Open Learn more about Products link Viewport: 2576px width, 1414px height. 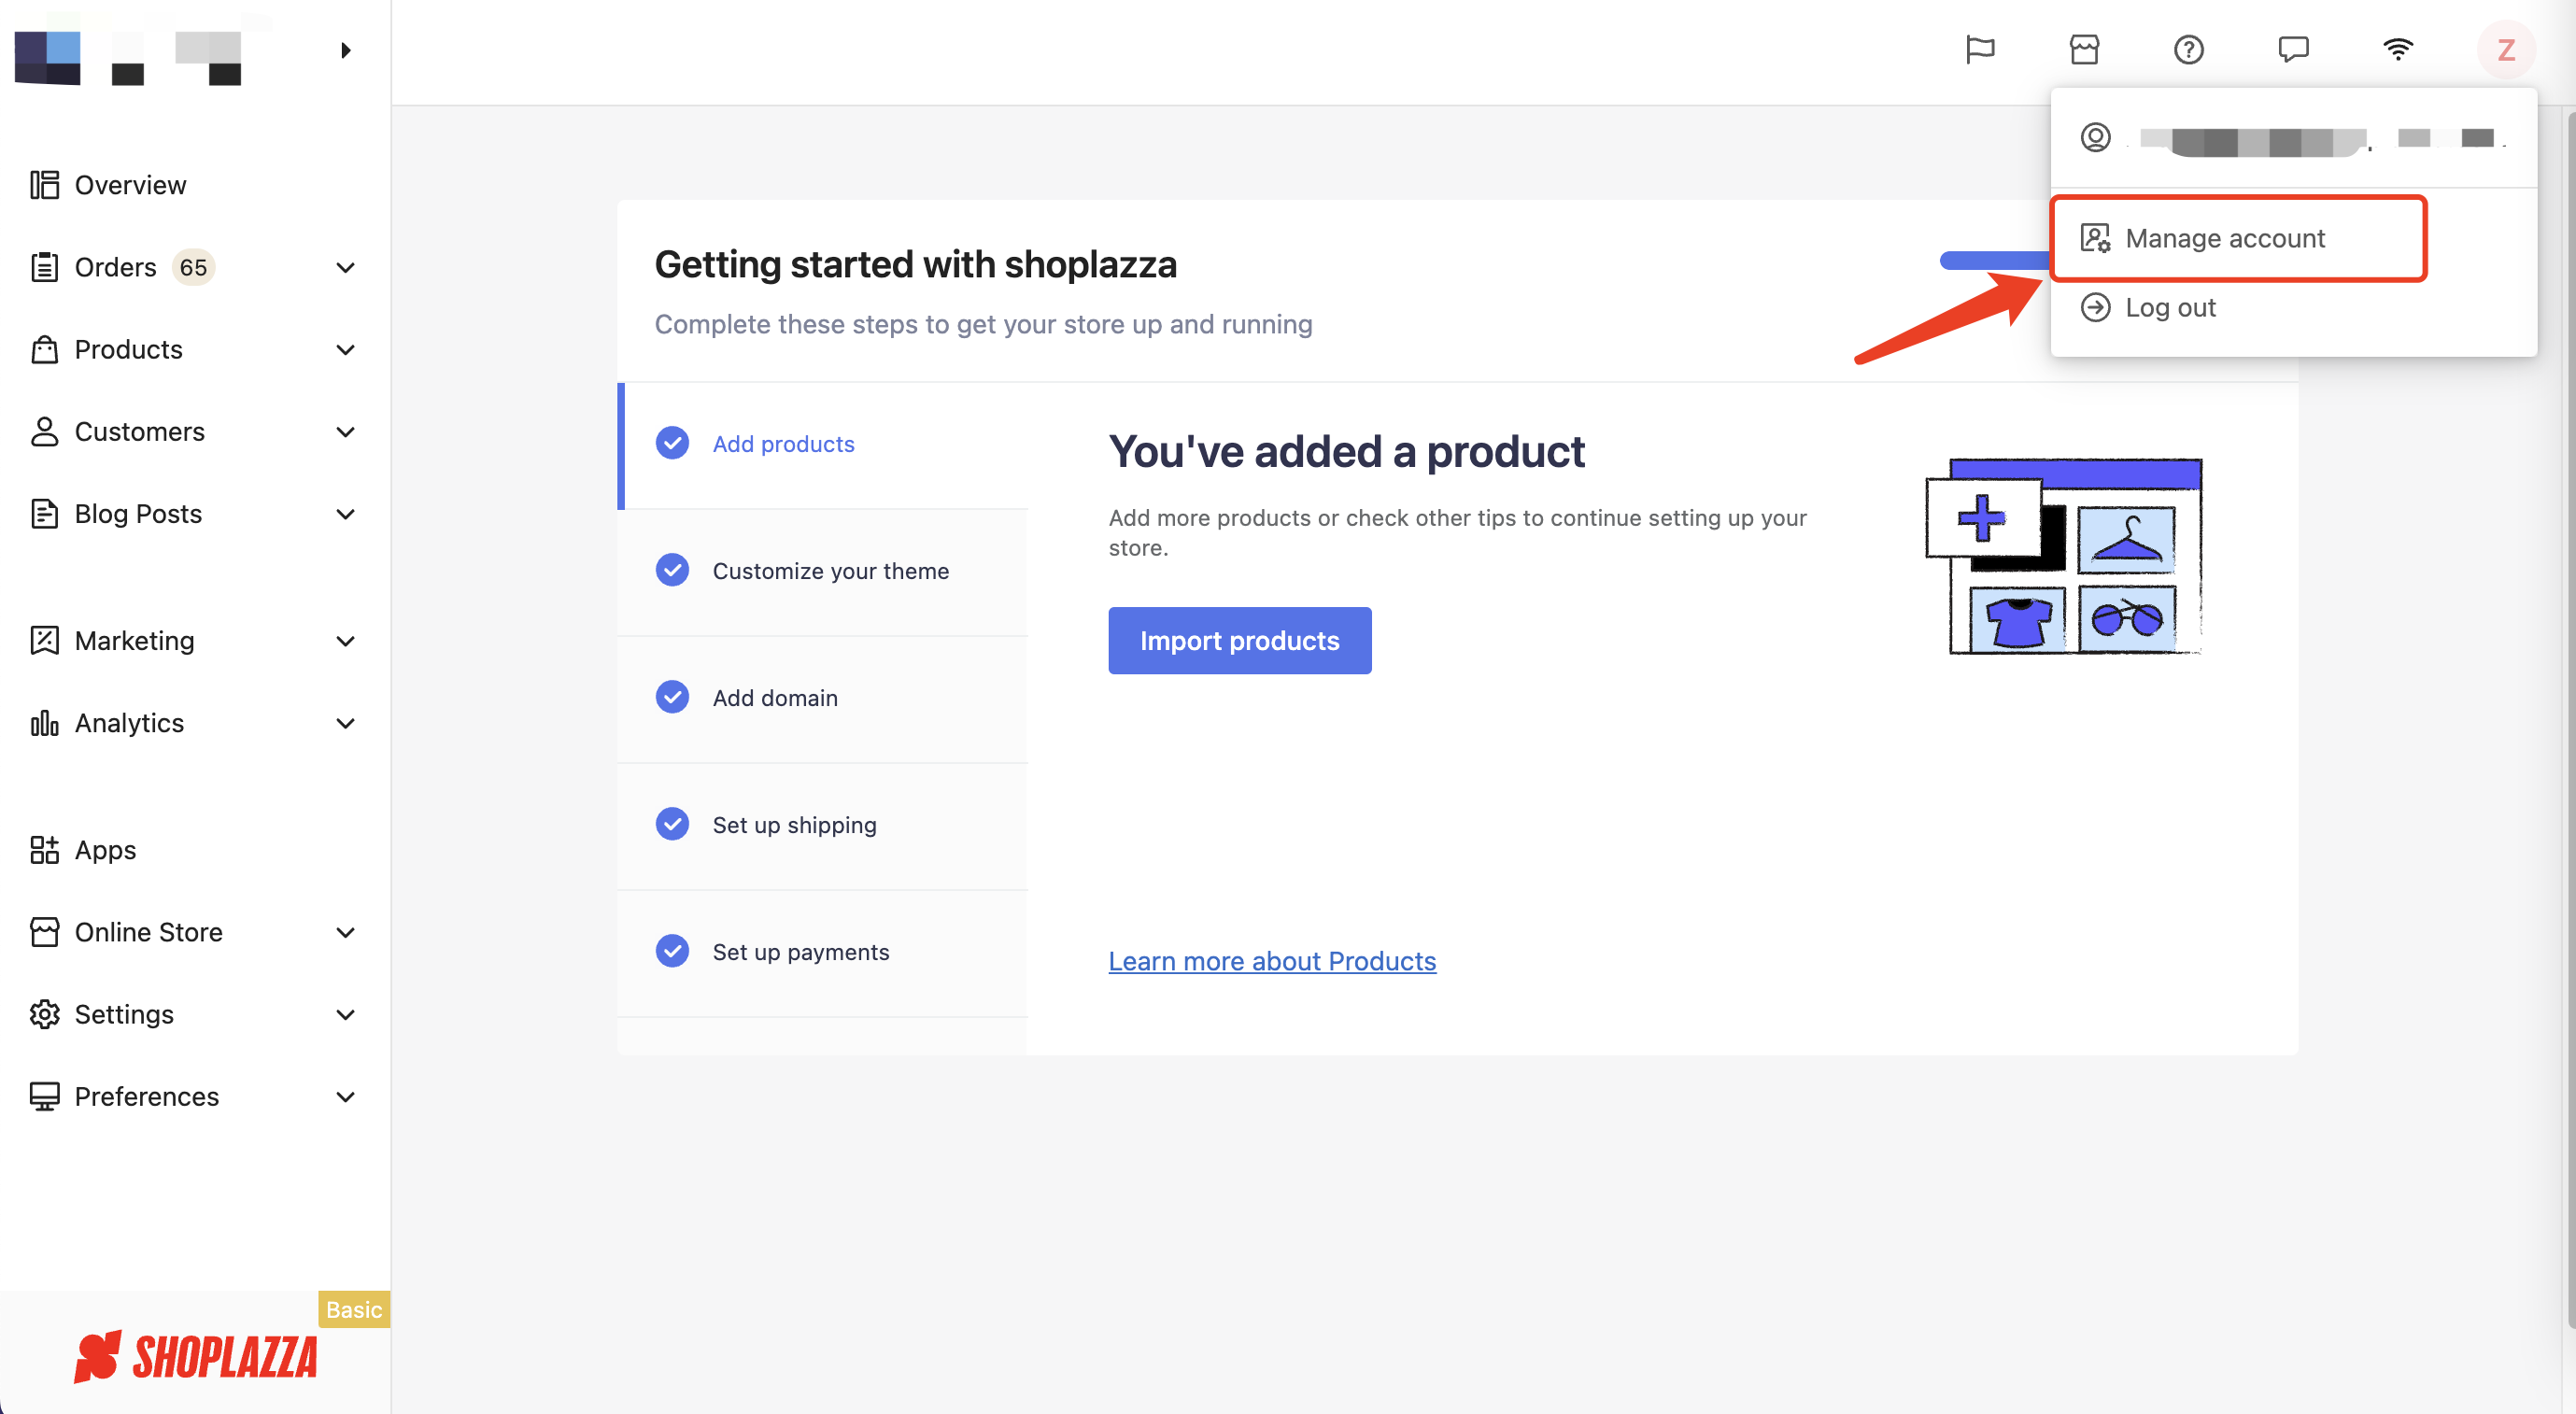pyautogui.click(x=1271, y=960)
